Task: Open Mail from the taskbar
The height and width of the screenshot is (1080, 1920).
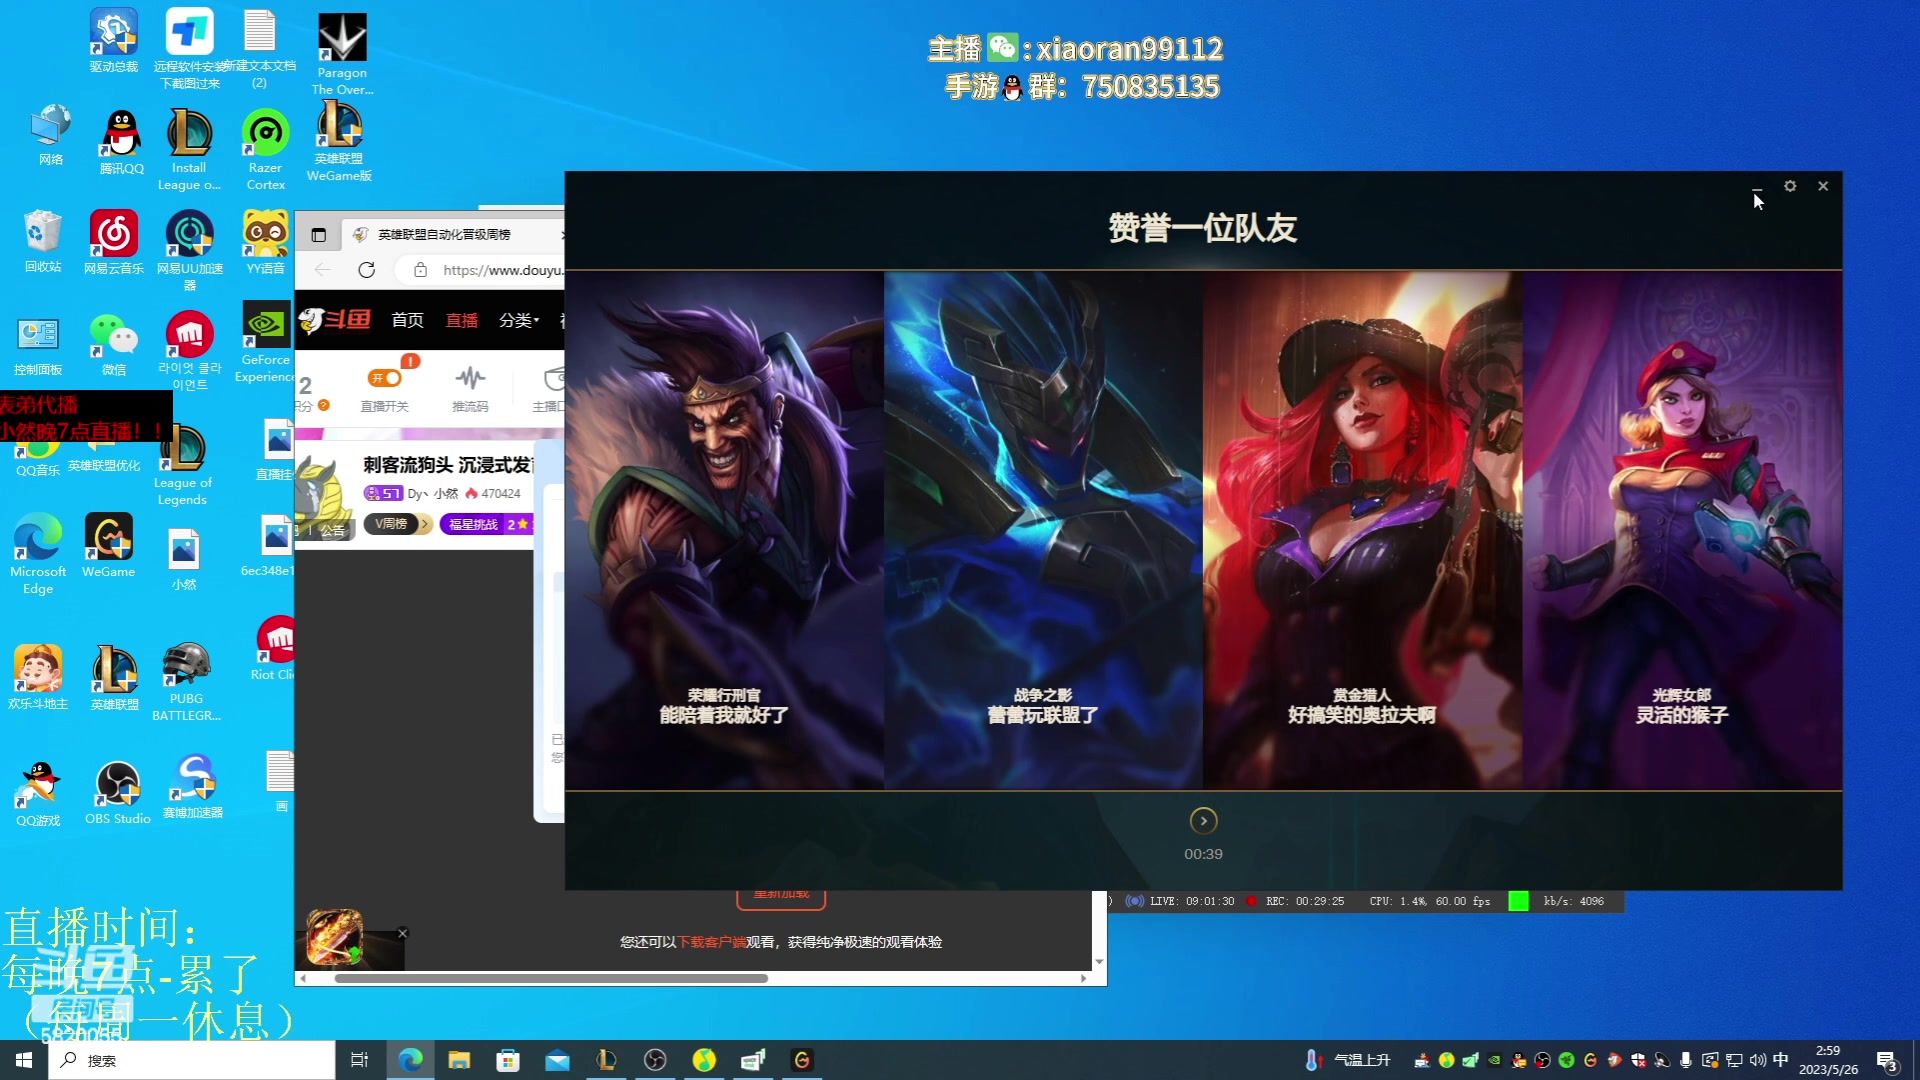Action: coord(557,1060)
